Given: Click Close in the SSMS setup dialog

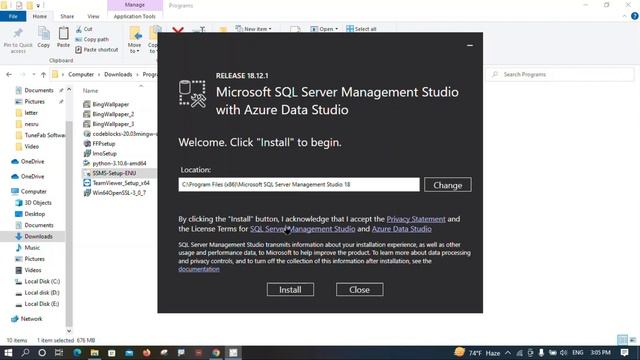Looking at the screenshot, I should coord(360,289).
